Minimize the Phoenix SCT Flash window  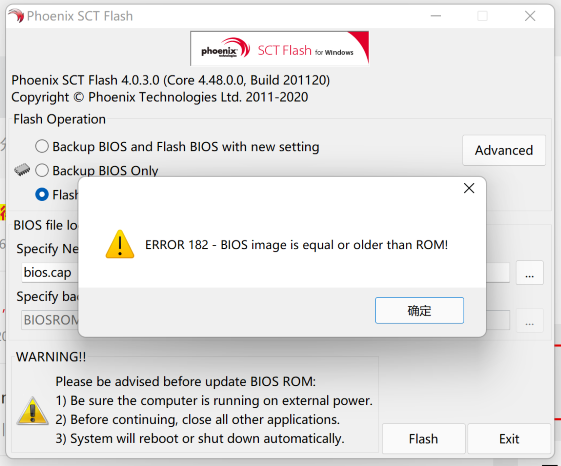coord(435,16)
